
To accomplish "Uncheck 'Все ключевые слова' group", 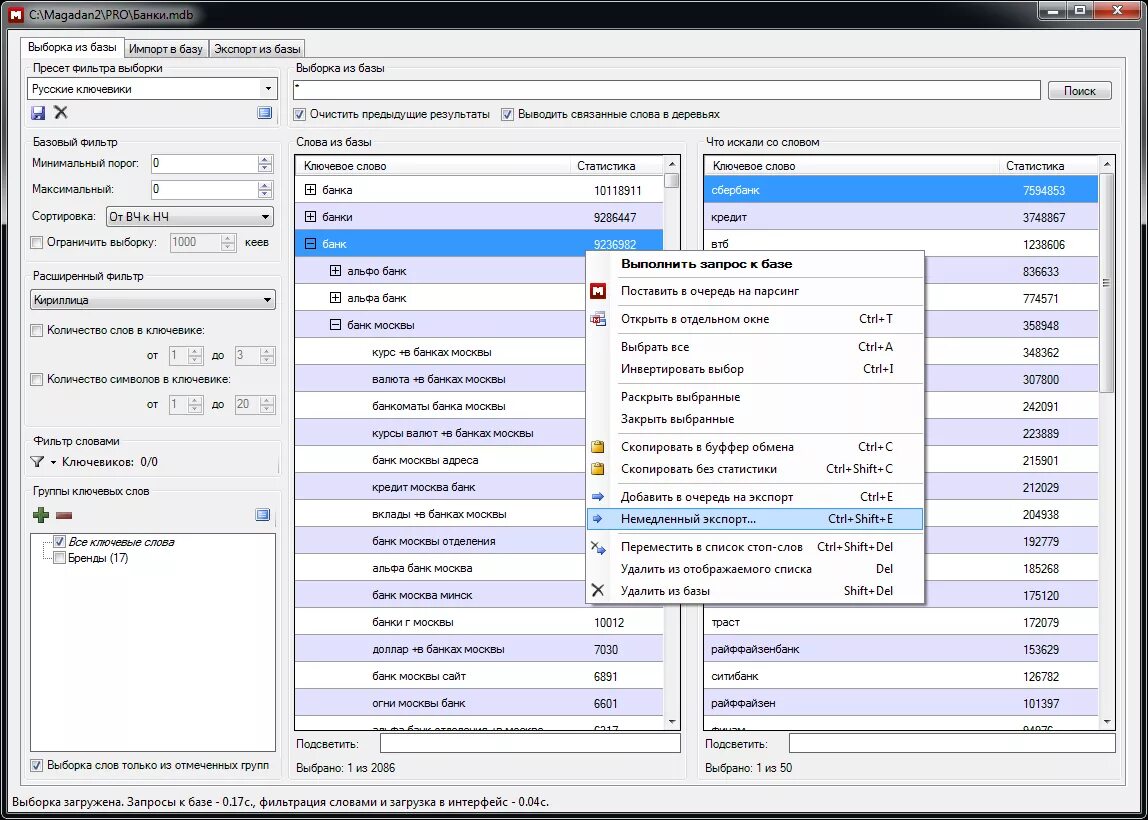I will click(60, 543).
